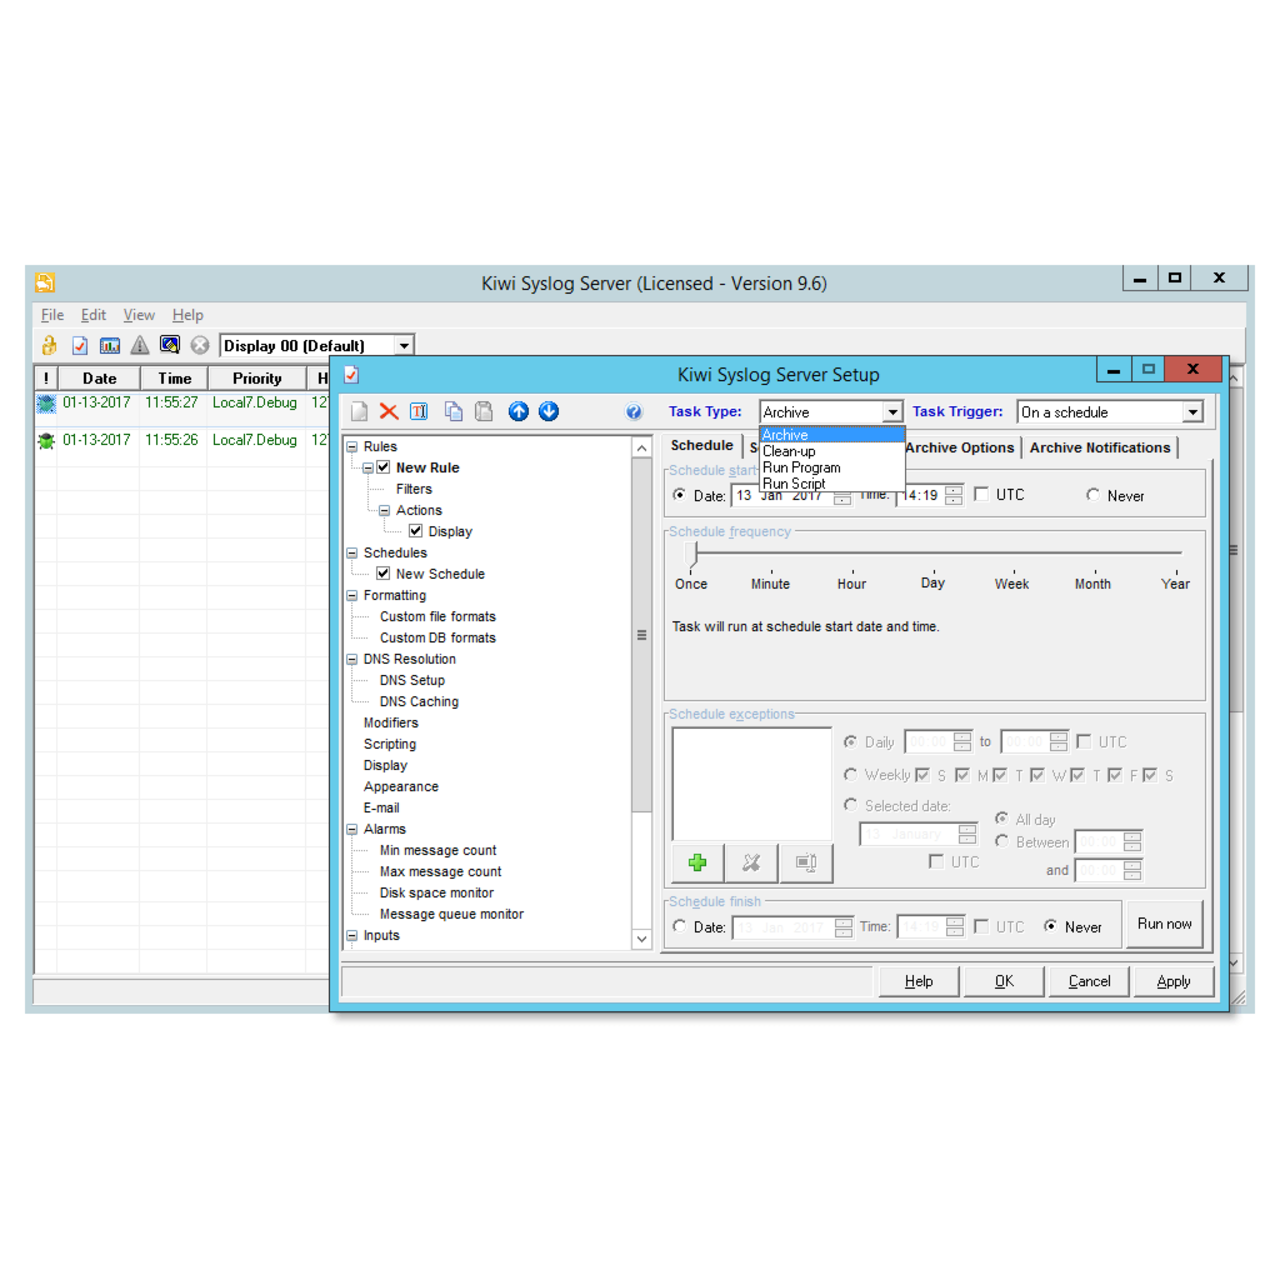Switch to the Archive Options tab

click(958, 447)
